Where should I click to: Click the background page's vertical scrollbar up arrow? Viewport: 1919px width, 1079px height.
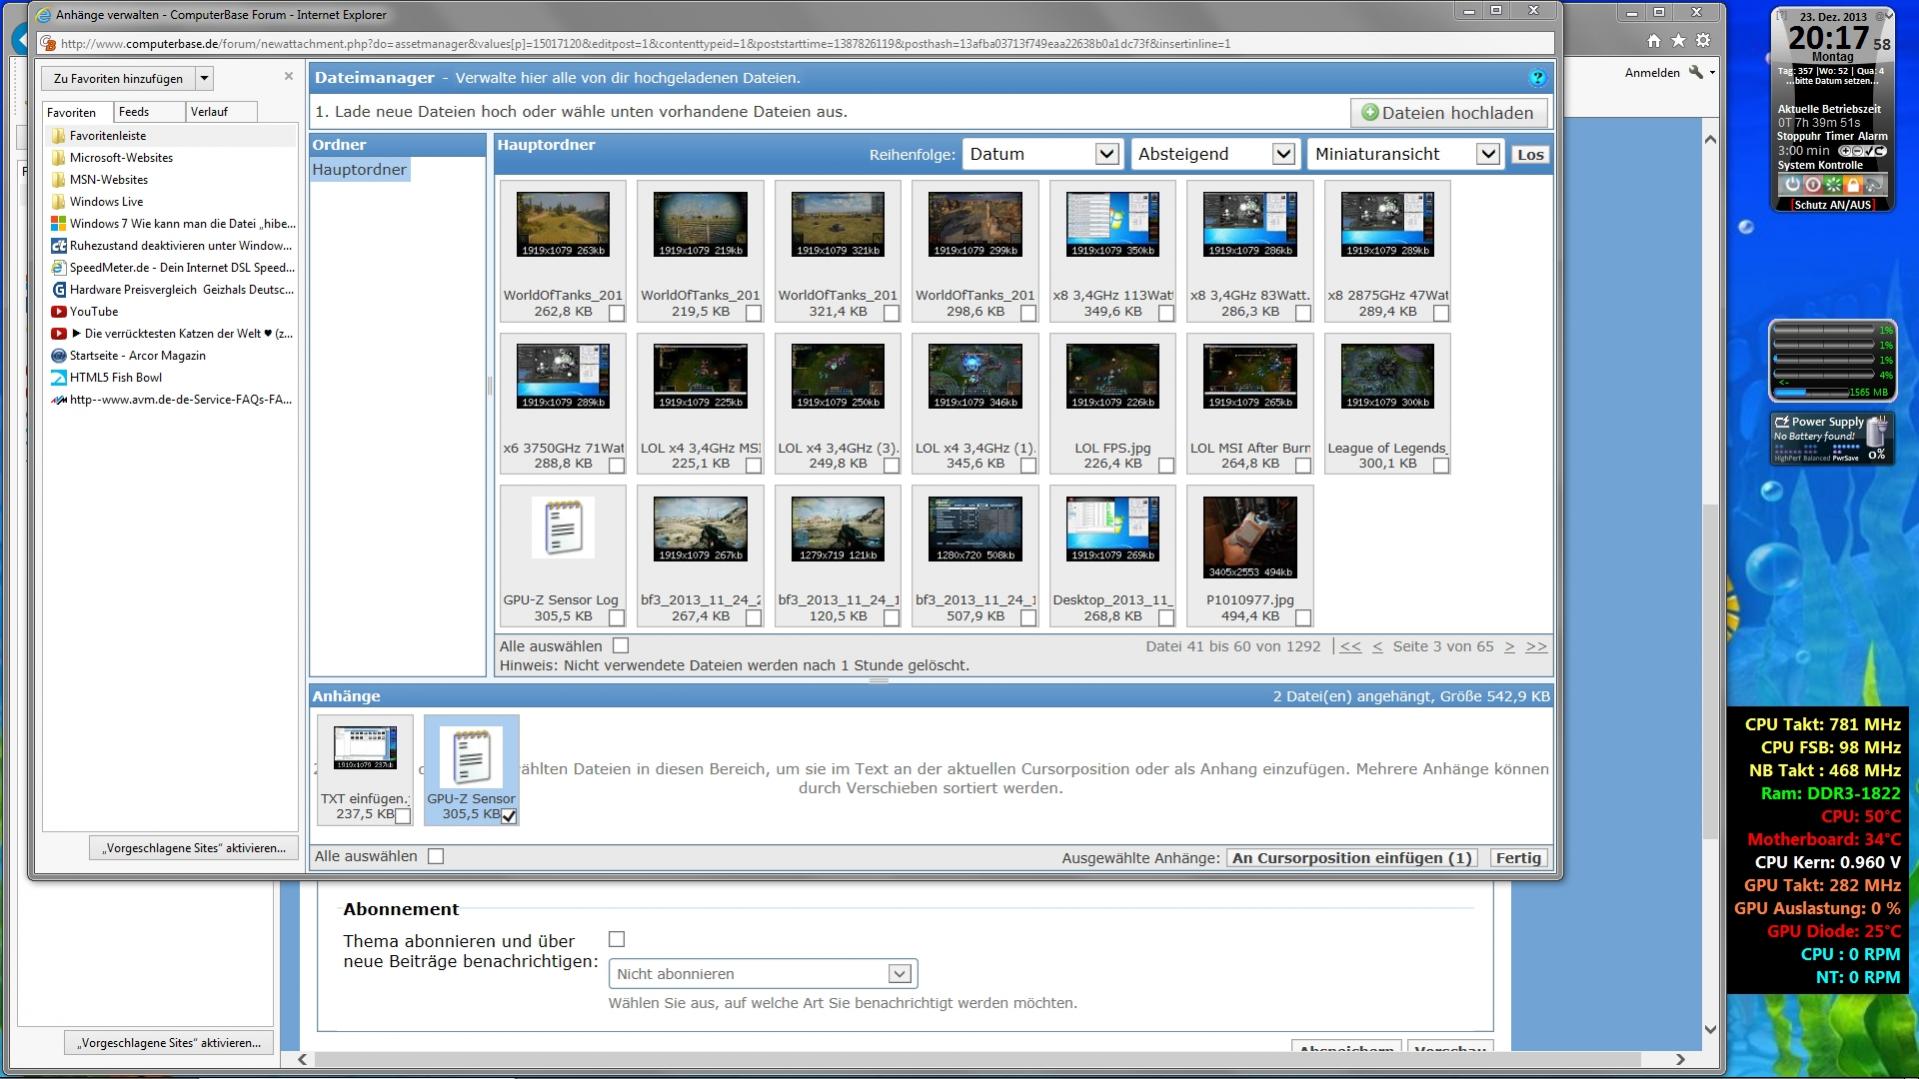1710,139
